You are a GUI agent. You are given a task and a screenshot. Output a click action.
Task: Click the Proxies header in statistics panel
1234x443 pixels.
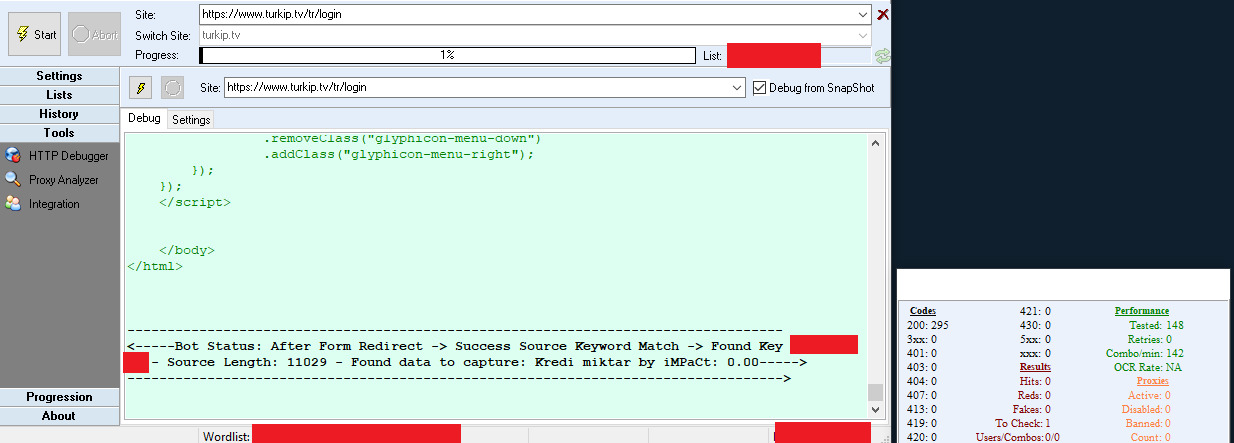(x=1152, y=381)
